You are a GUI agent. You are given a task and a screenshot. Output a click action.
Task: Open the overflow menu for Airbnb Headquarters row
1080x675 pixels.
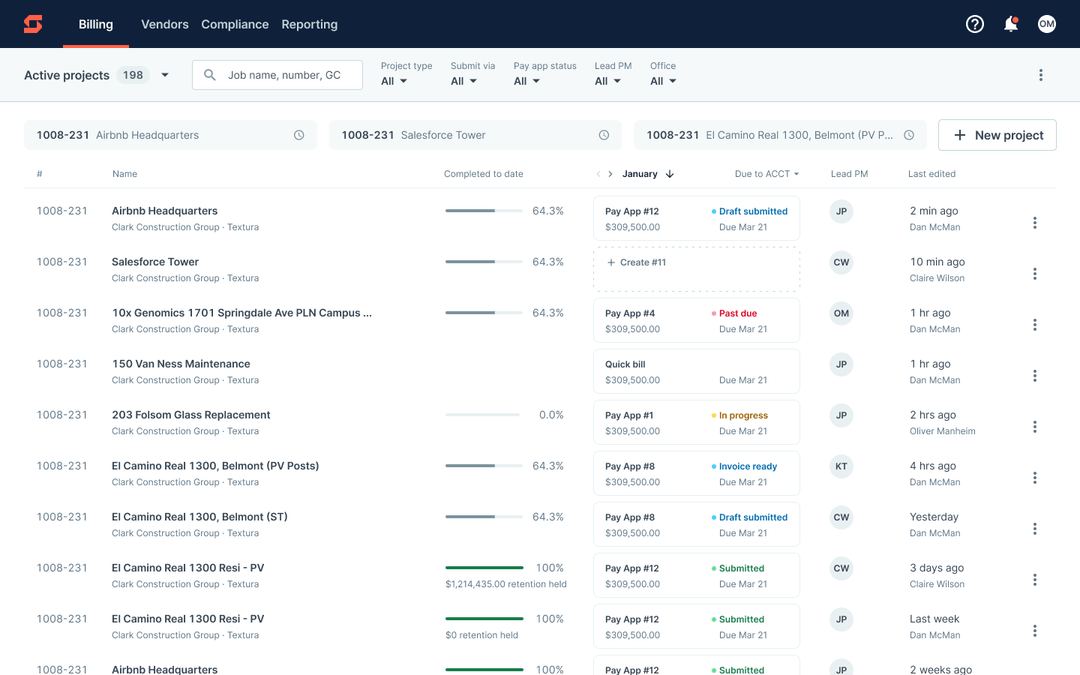(1035, 222)
